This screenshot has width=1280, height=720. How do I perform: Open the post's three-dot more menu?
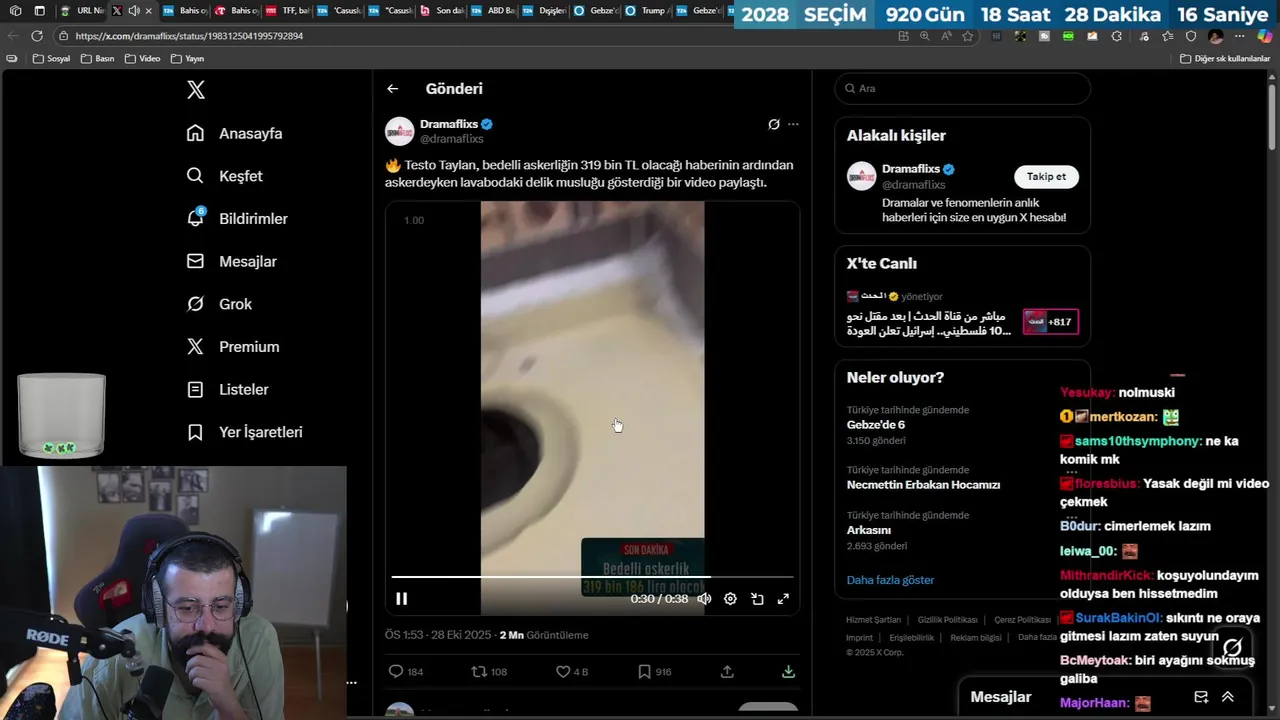pos(793,125)
